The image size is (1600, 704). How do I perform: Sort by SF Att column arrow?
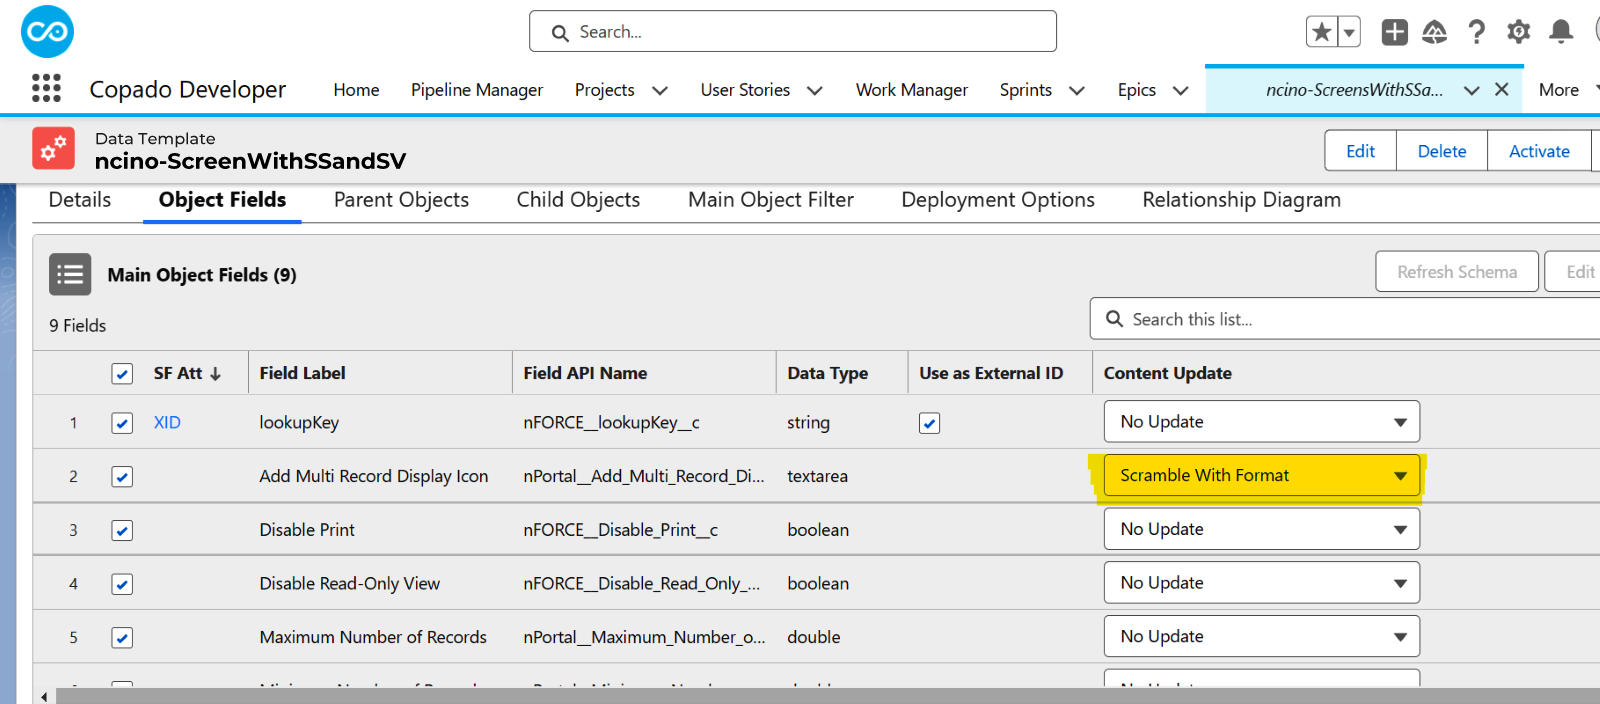[x=215, y=374]
